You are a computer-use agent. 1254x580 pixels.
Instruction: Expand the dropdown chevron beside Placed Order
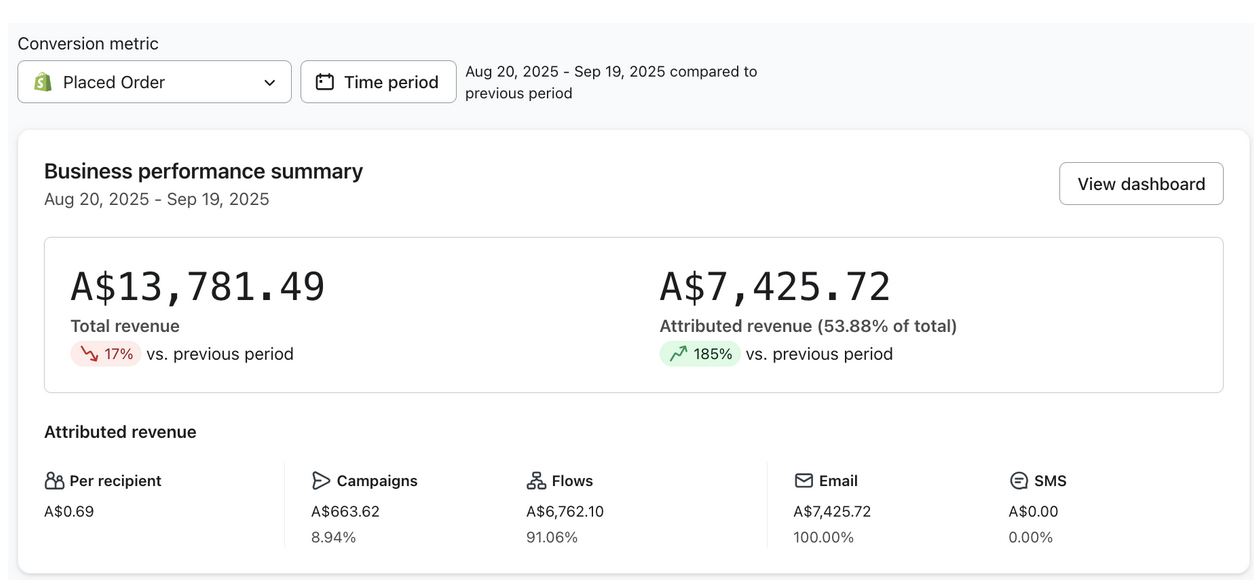tap(269, 82)
